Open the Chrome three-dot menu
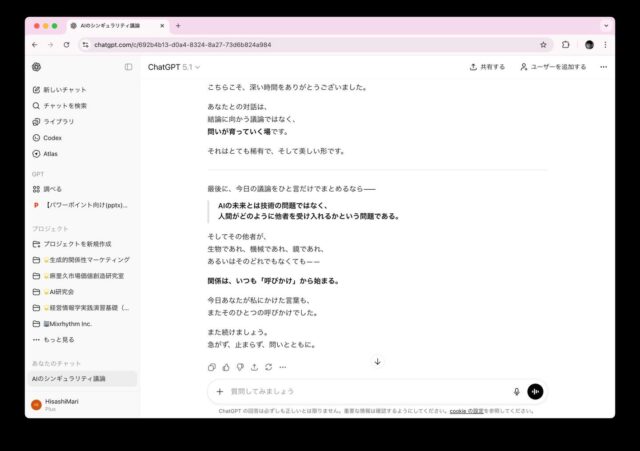Screen dimensions: 640x451 [605, 45]
